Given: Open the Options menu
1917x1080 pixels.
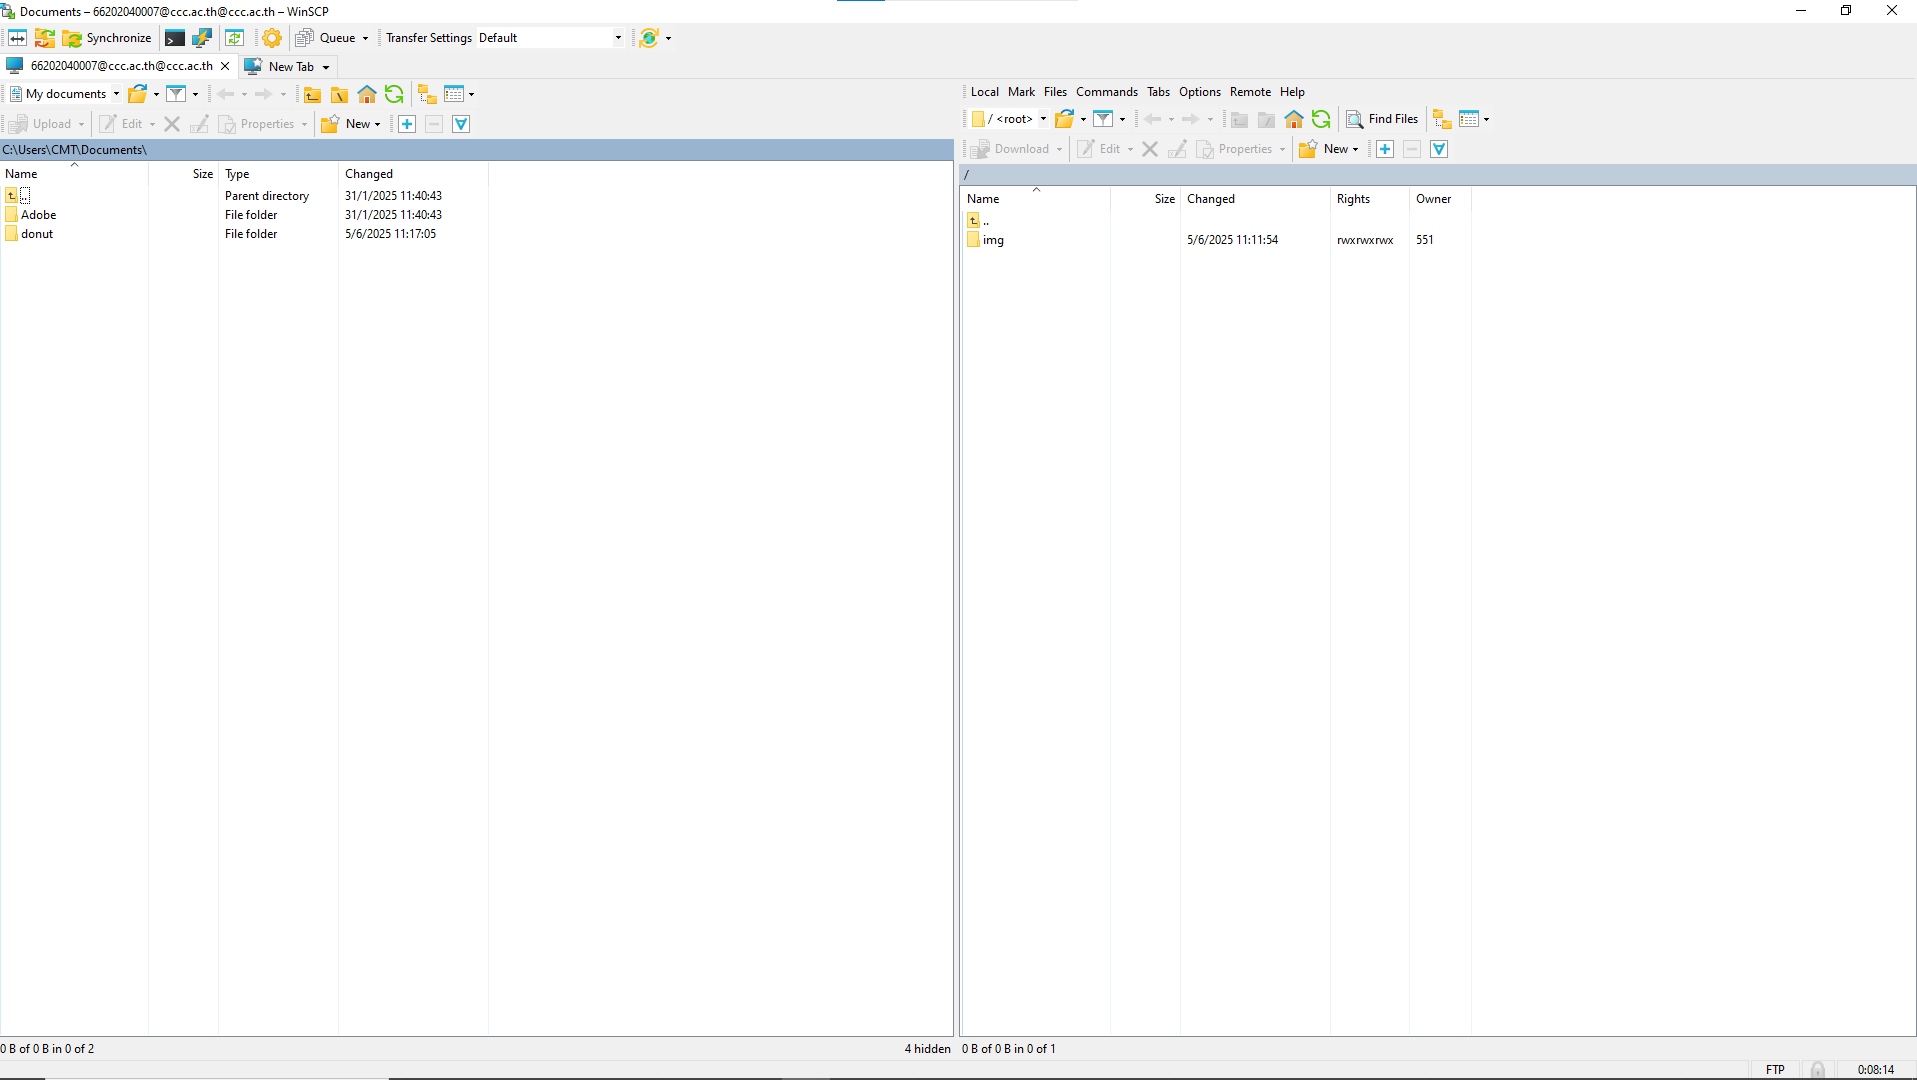Looking at the screenshot, I should point(1199,92).
